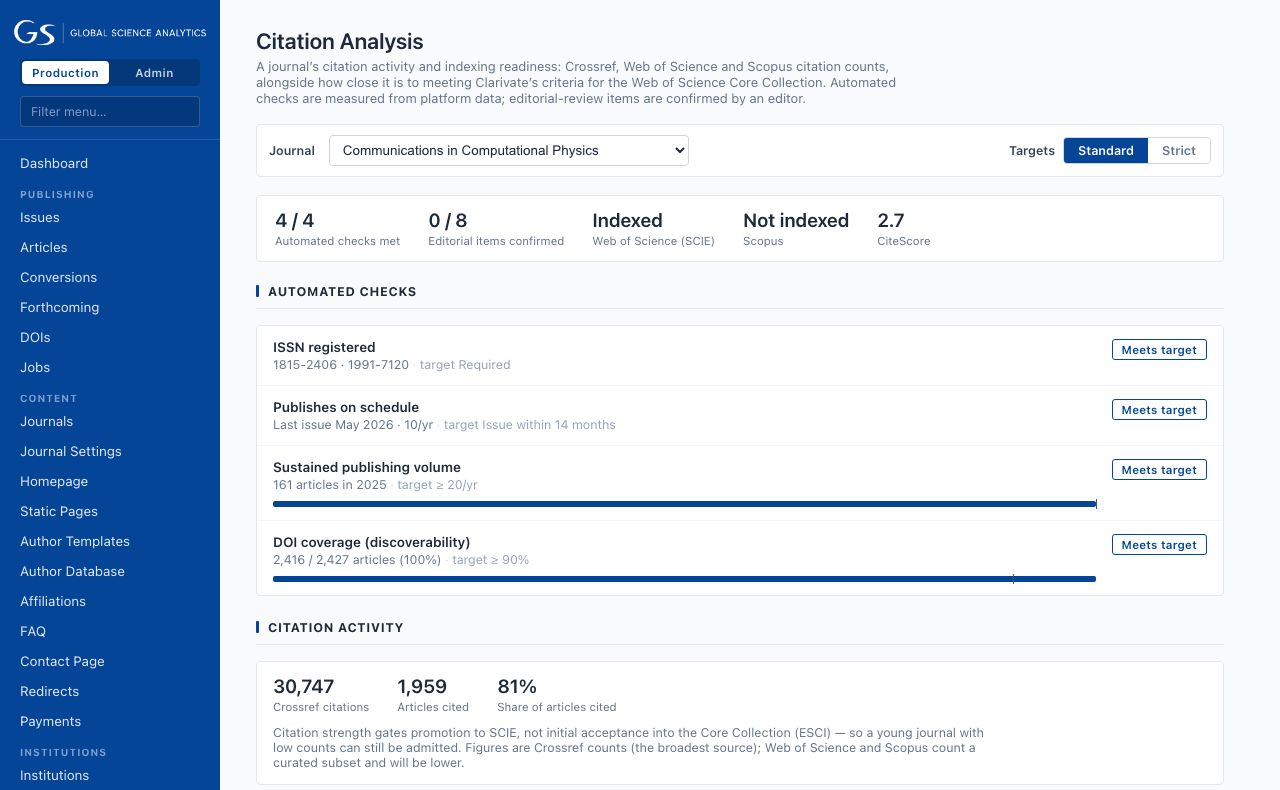
Task: Navigate to Forthcoming
Action: coord(60,307)
